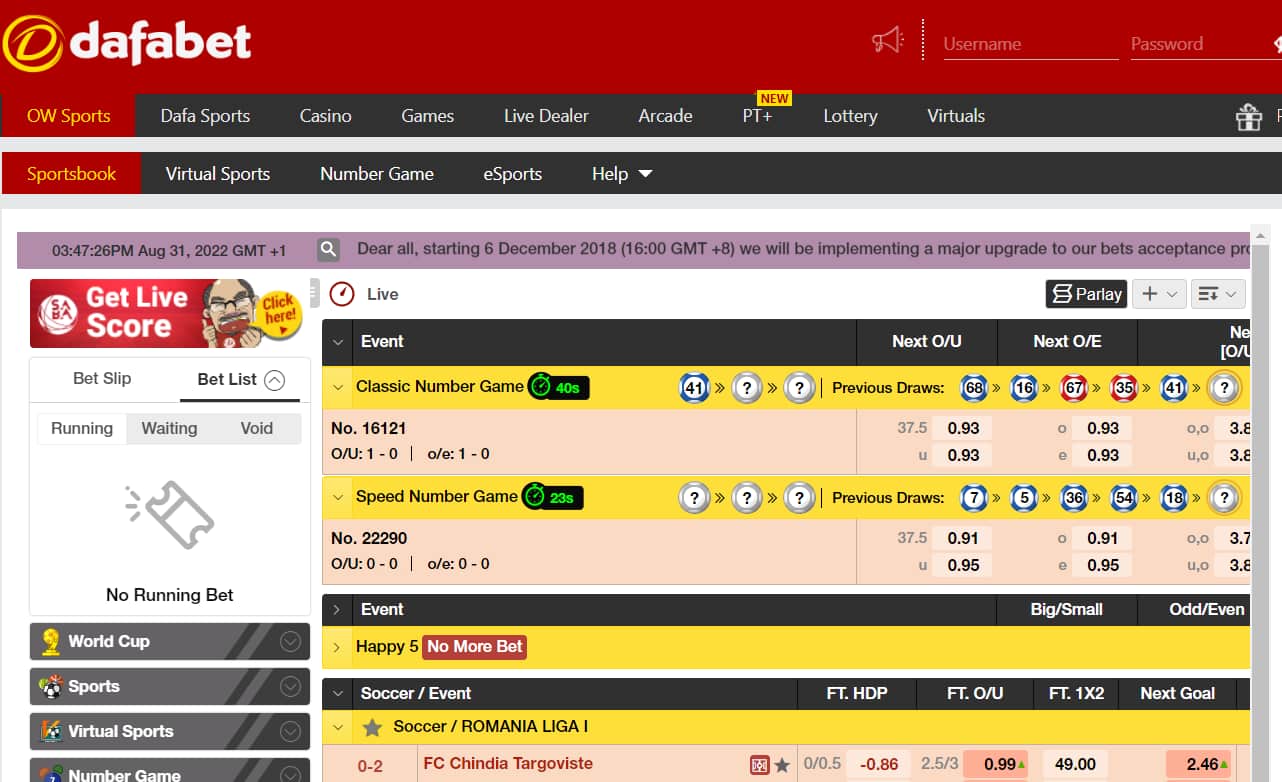The image size is (1282, 782).
Task: Expand the Happy 5 row
Action: tap(338, 647)
